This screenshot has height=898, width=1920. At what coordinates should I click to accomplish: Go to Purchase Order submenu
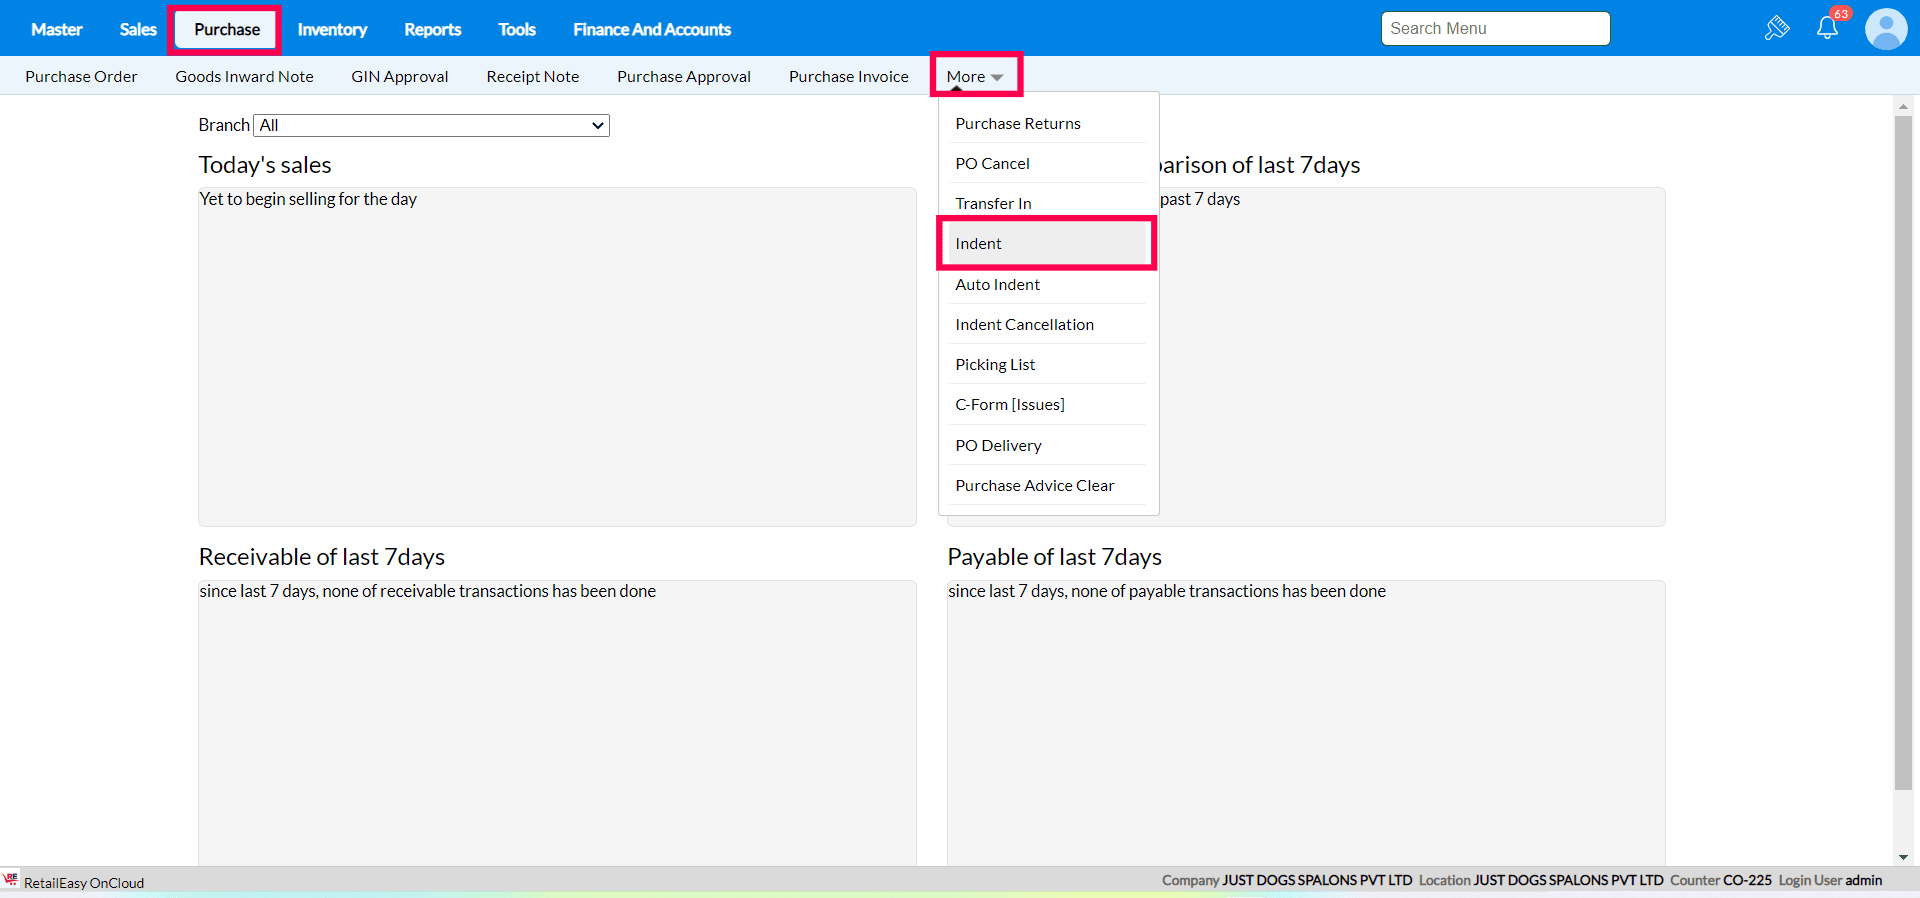pos(81,77)
